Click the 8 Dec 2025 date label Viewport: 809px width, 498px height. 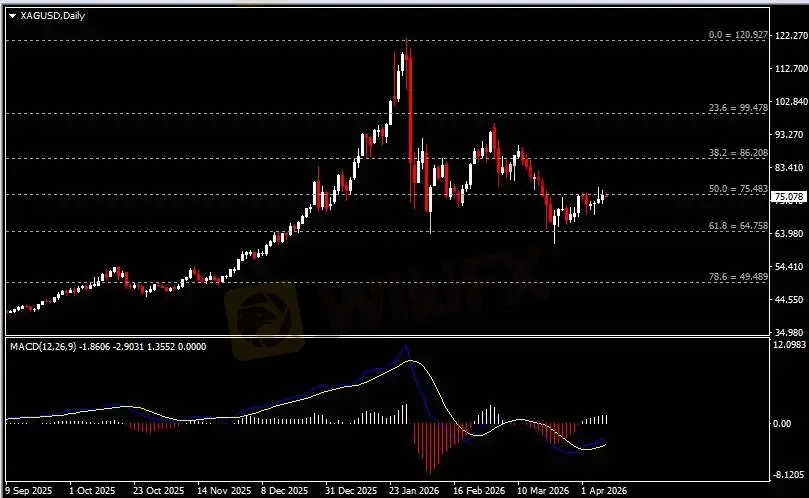click(284, 490)
